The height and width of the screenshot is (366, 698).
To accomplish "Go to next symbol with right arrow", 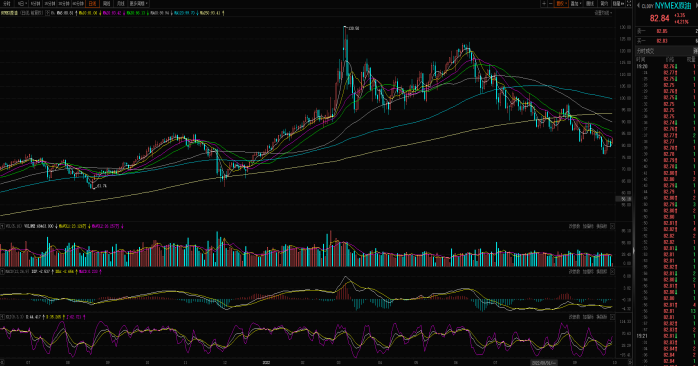I will [696, 6].
